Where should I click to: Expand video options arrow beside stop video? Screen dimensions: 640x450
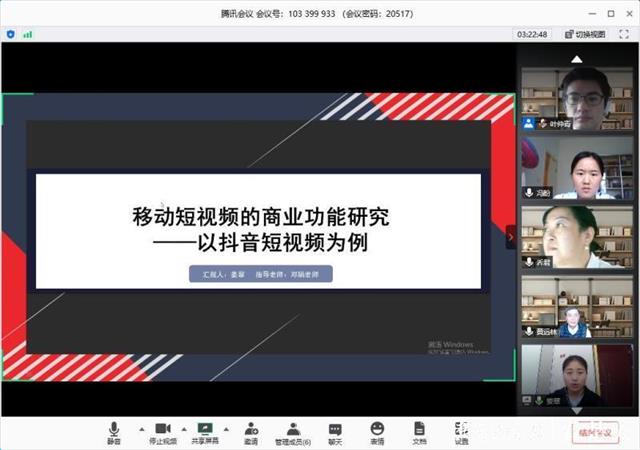(x=185, y=428)
